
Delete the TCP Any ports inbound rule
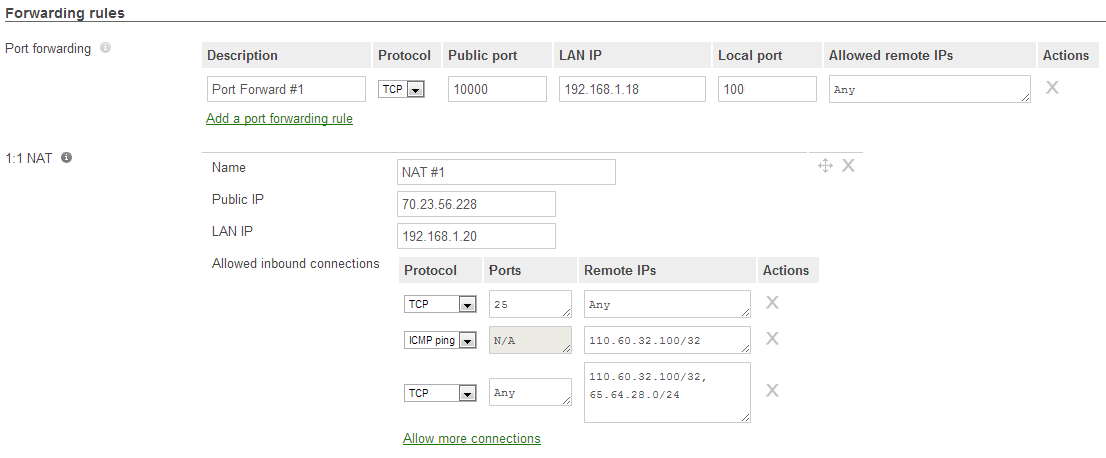[x=772, y=390]
